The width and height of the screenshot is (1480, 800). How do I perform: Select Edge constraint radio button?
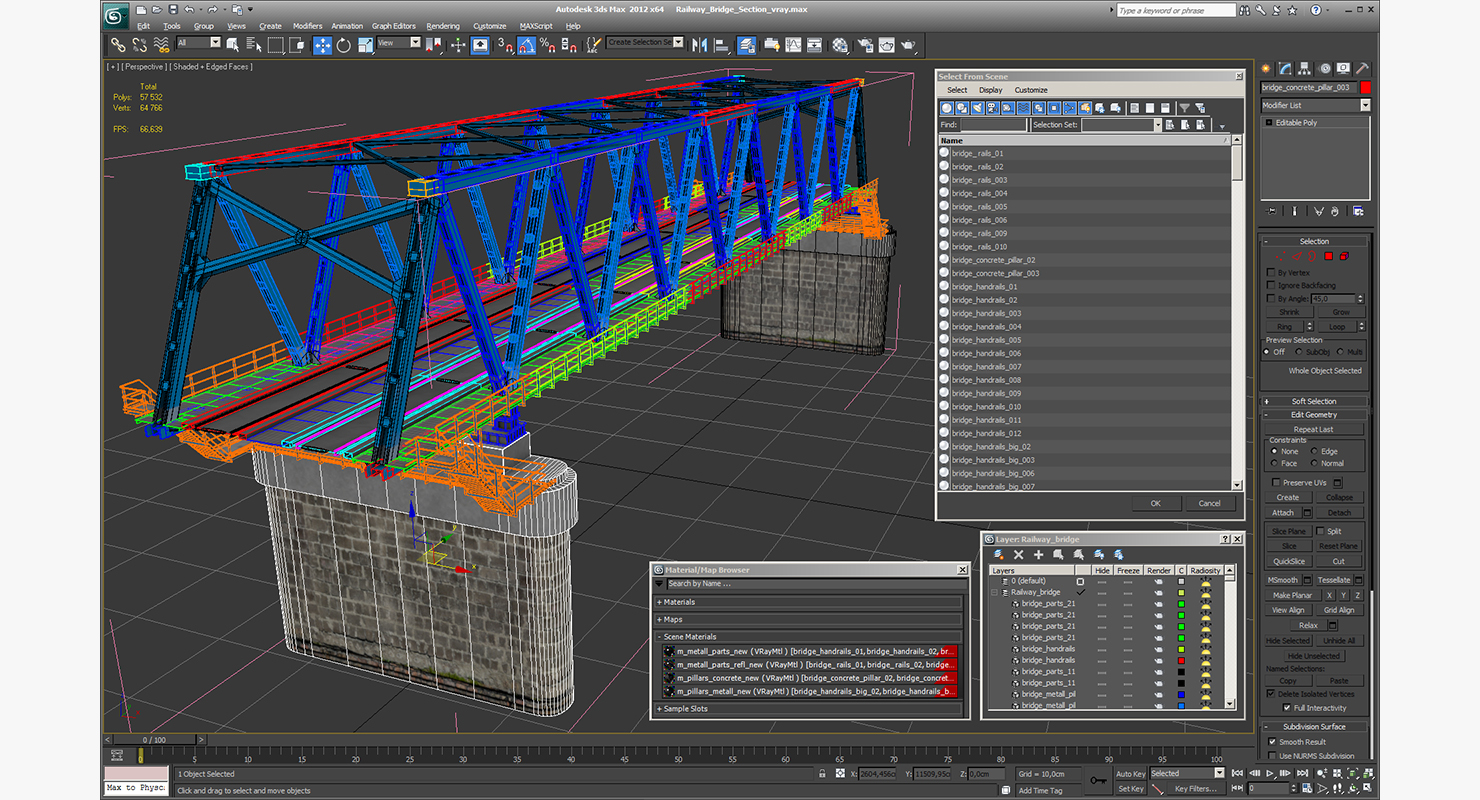click(1314, 451)
